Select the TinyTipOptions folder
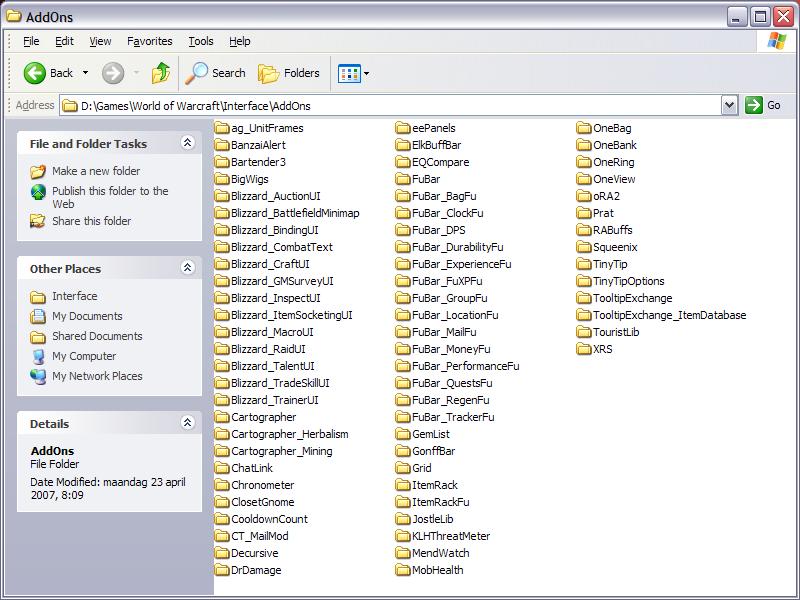Screen dimensions: 800x600 point(628,281)
